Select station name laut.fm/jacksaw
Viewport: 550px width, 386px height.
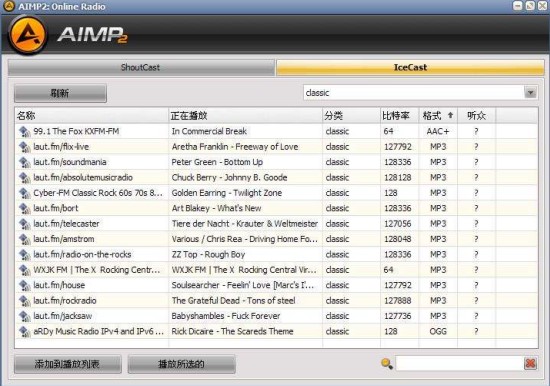click(x=62, y=316)
